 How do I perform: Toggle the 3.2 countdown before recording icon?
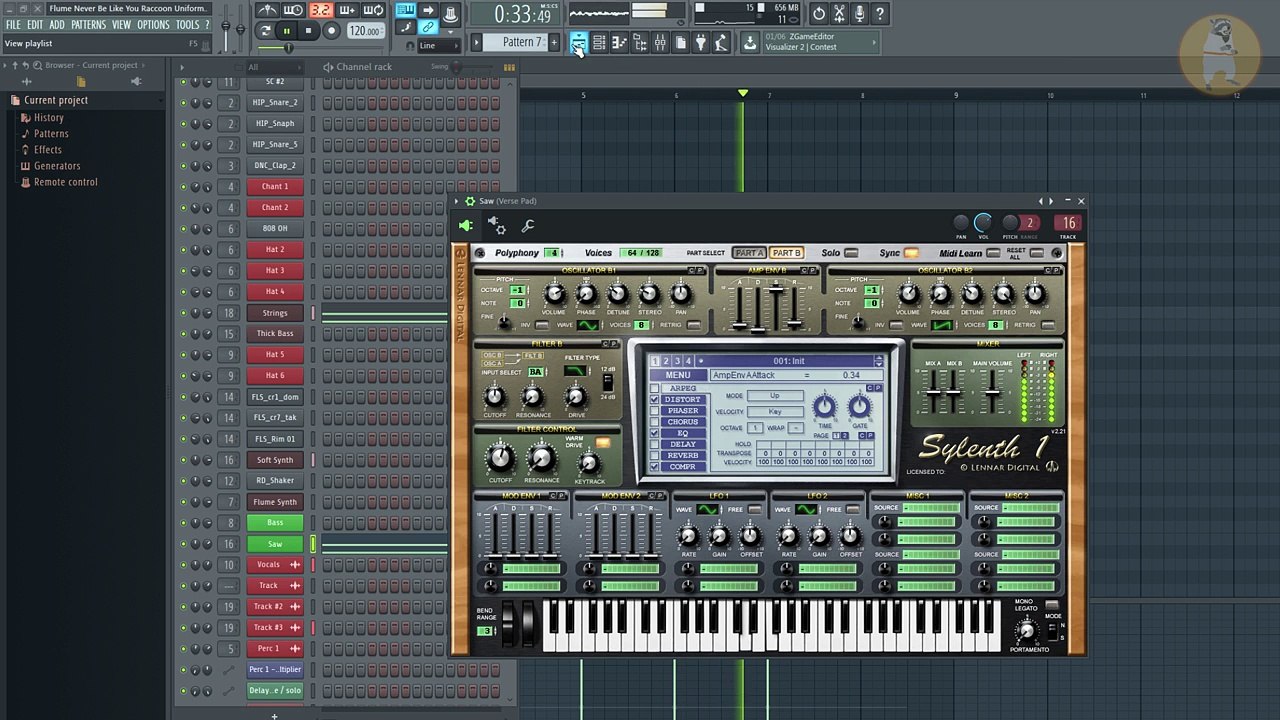[x=320, y=11]
